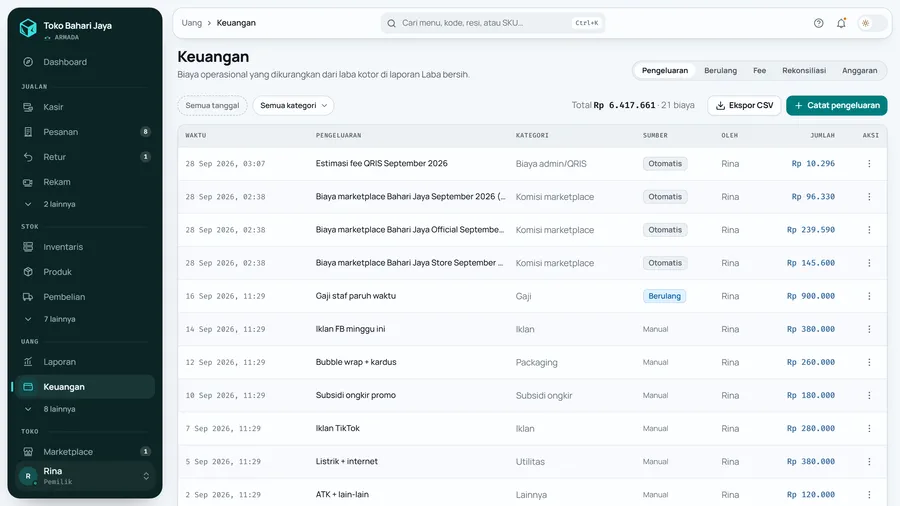Image resolution: width=900 pixels, height=506 pixels.
Task: Click the Pembelian truck icon
Action: pyautogui.click(x=28, y=297)
